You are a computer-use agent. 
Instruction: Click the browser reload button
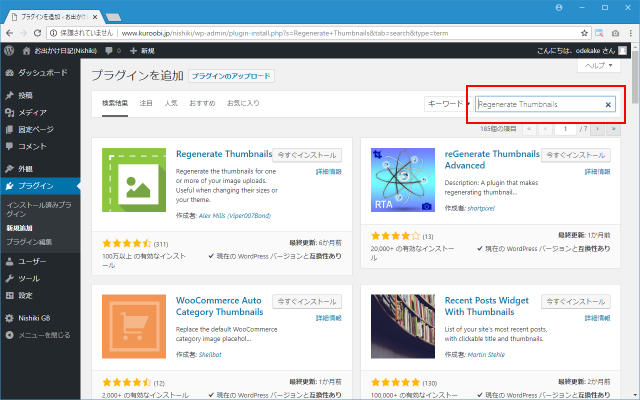tap(44, 31)
